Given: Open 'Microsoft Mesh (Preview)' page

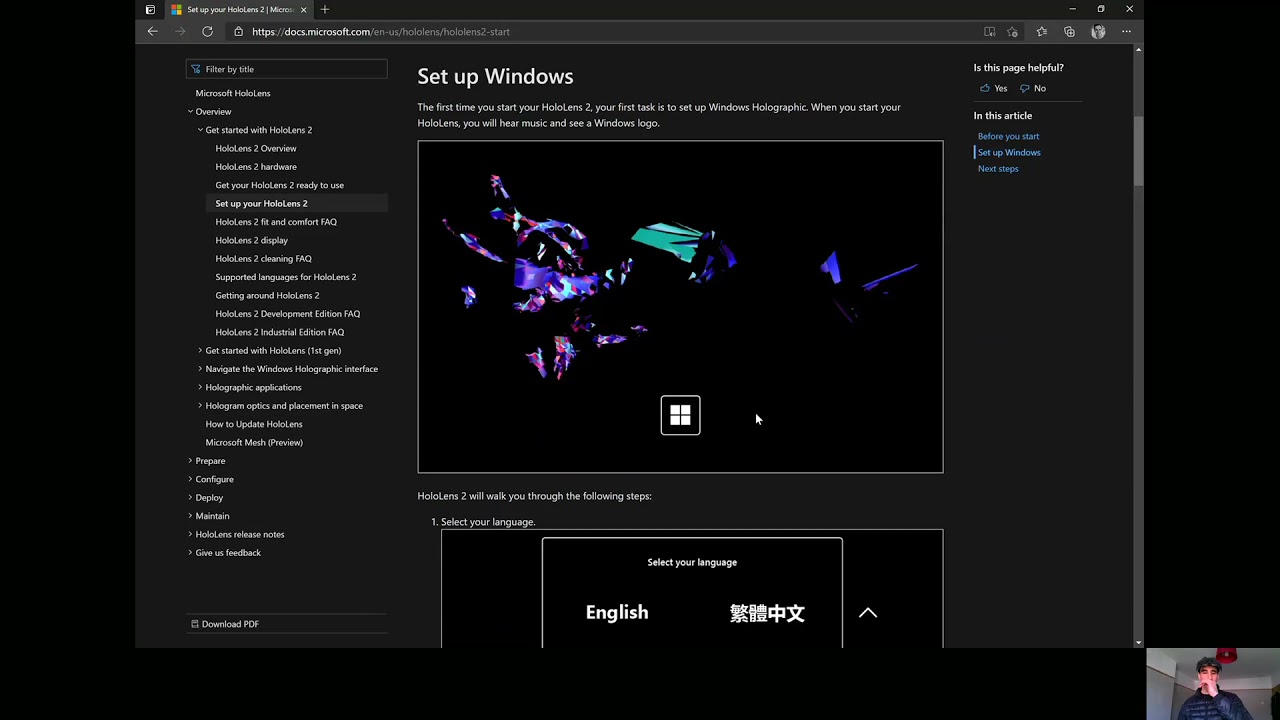Looking at the screenshot, I should pos(254,442).
